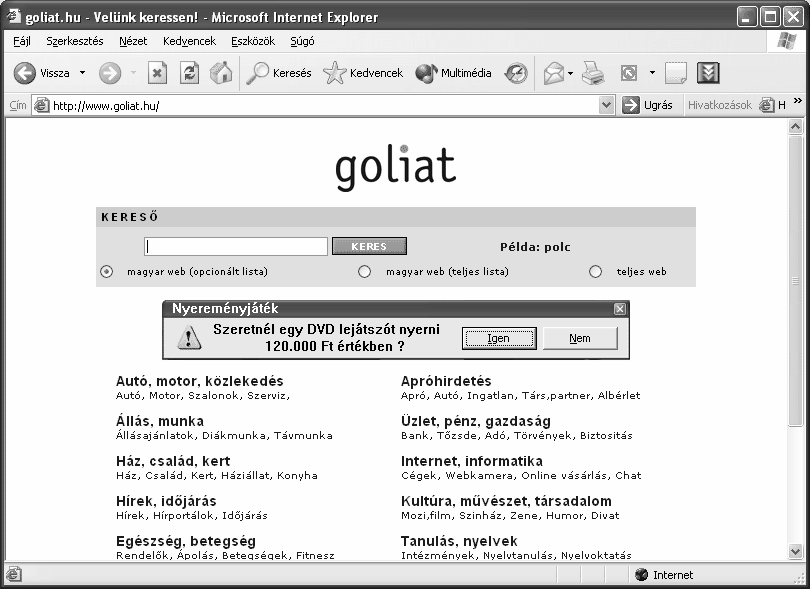Screen dimensions: 810x589
Task: Expand the Hivatkozások toolbar chevron
Action: (798, 101)
